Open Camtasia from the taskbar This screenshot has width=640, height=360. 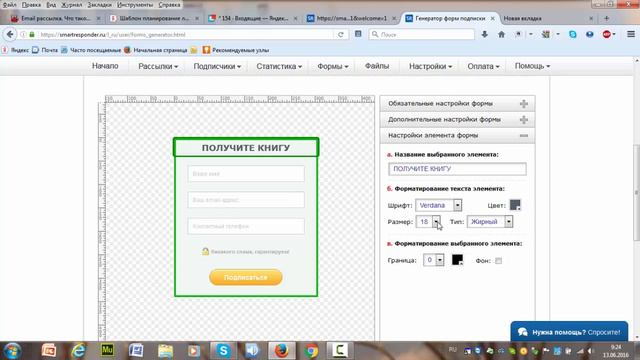click(340, 351)
